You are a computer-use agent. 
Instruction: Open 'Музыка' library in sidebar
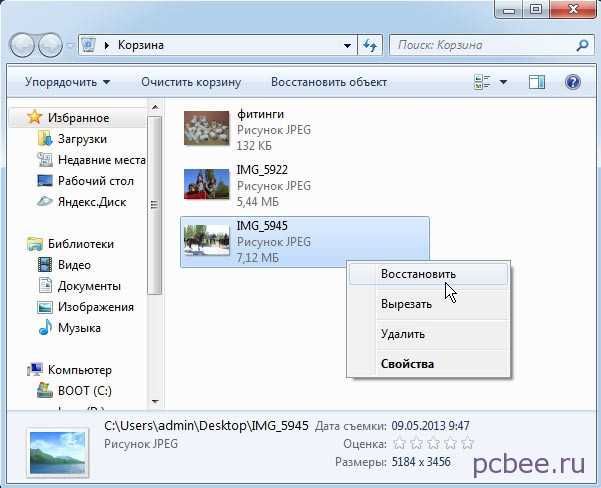pyautogui.click(x=79, y=328)
